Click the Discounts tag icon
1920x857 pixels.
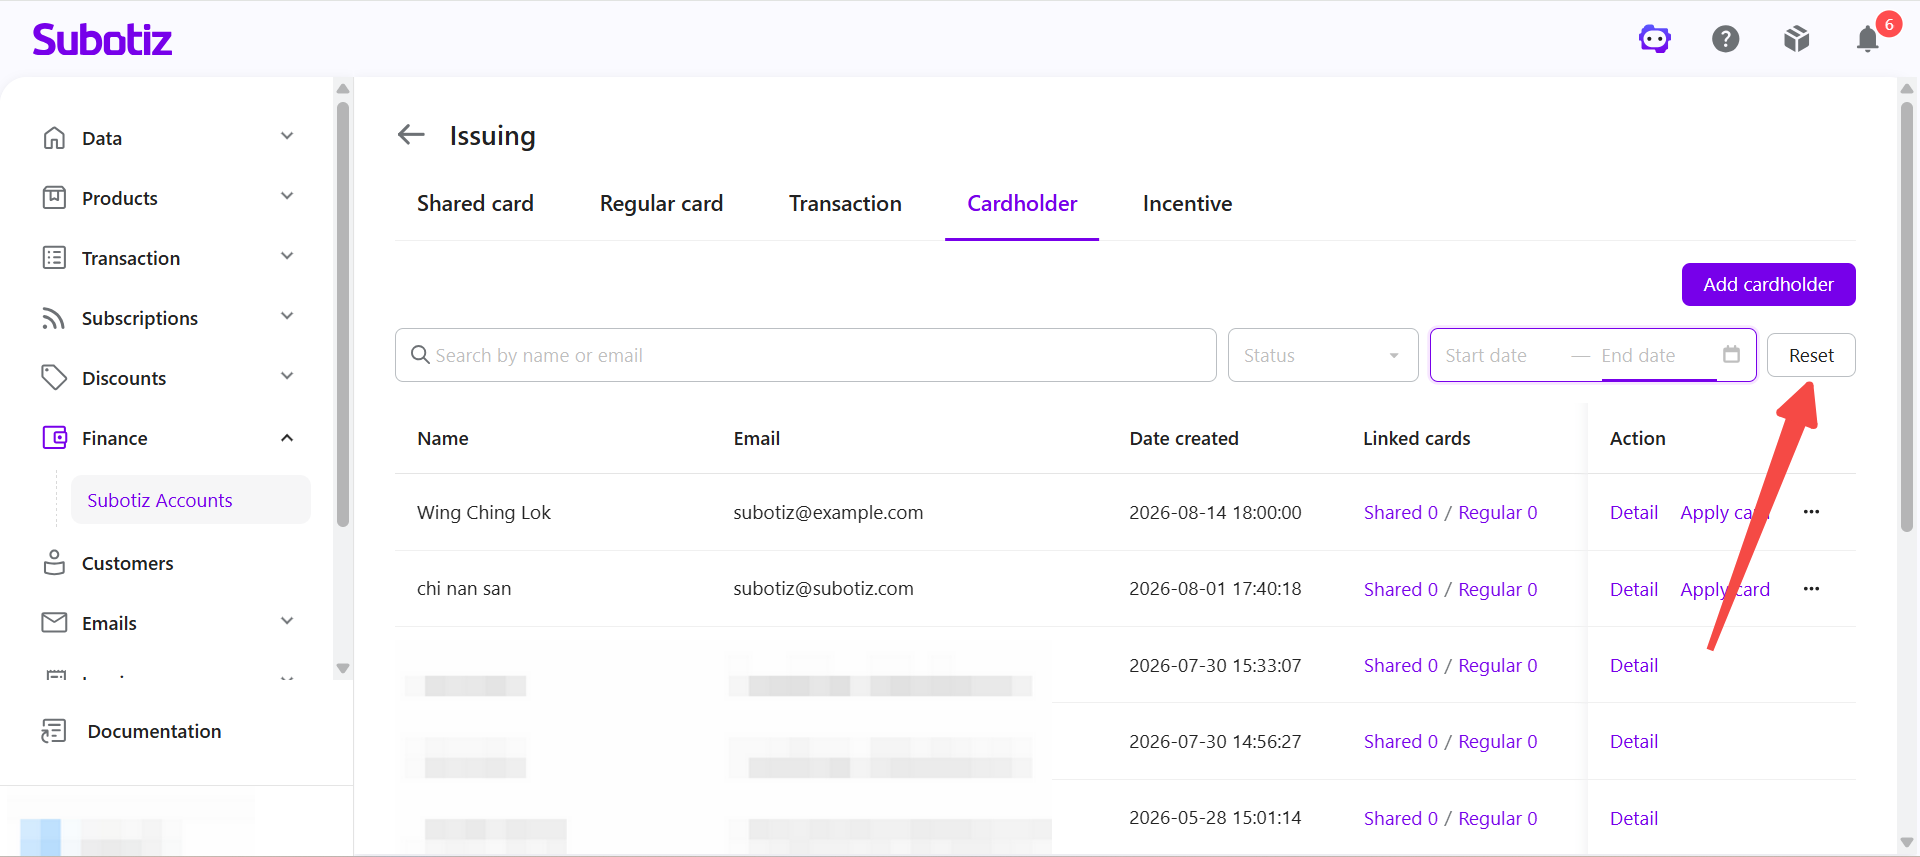coord(54,378)
